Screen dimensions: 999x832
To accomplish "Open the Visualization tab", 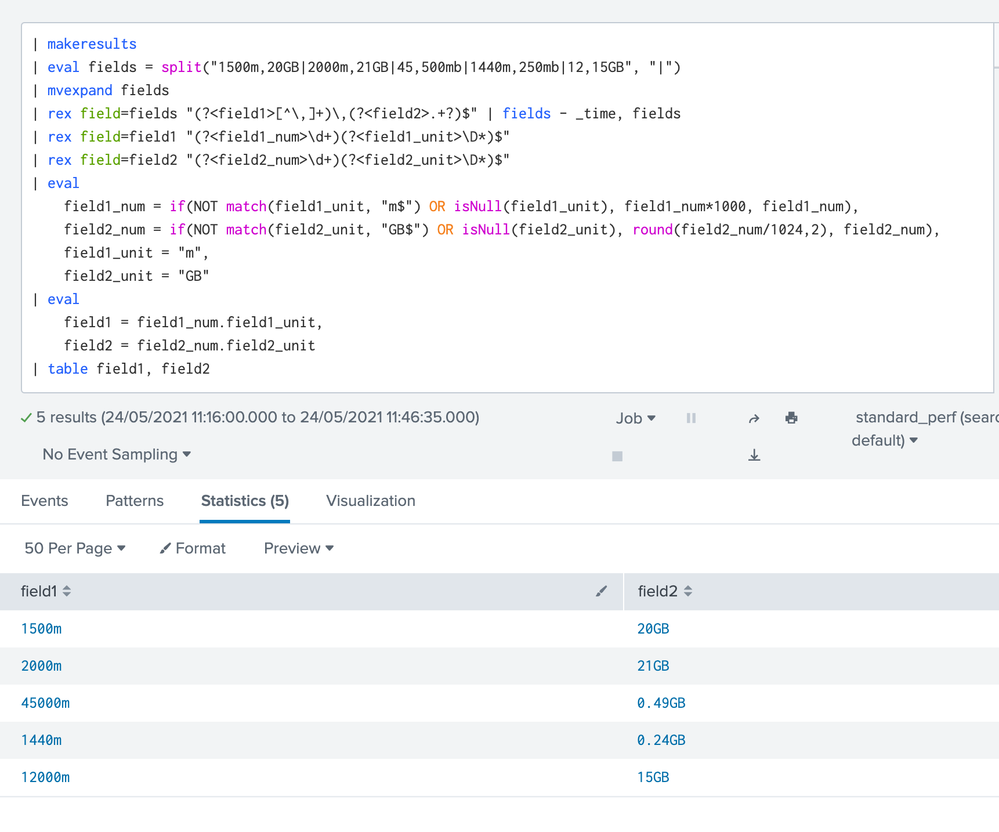I will 370,501.
